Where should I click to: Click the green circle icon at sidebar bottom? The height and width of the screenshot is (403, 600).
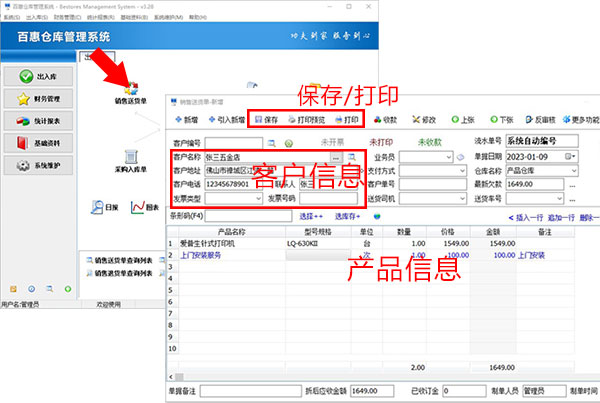tap(68, 289)
